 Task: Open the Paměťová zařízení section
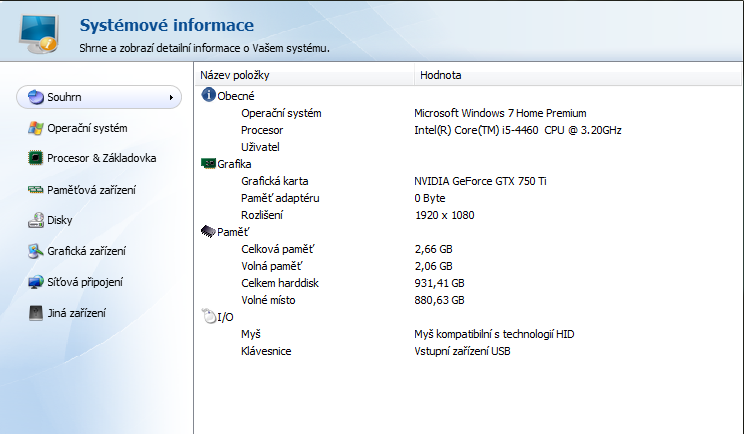(x=91, y=190)
